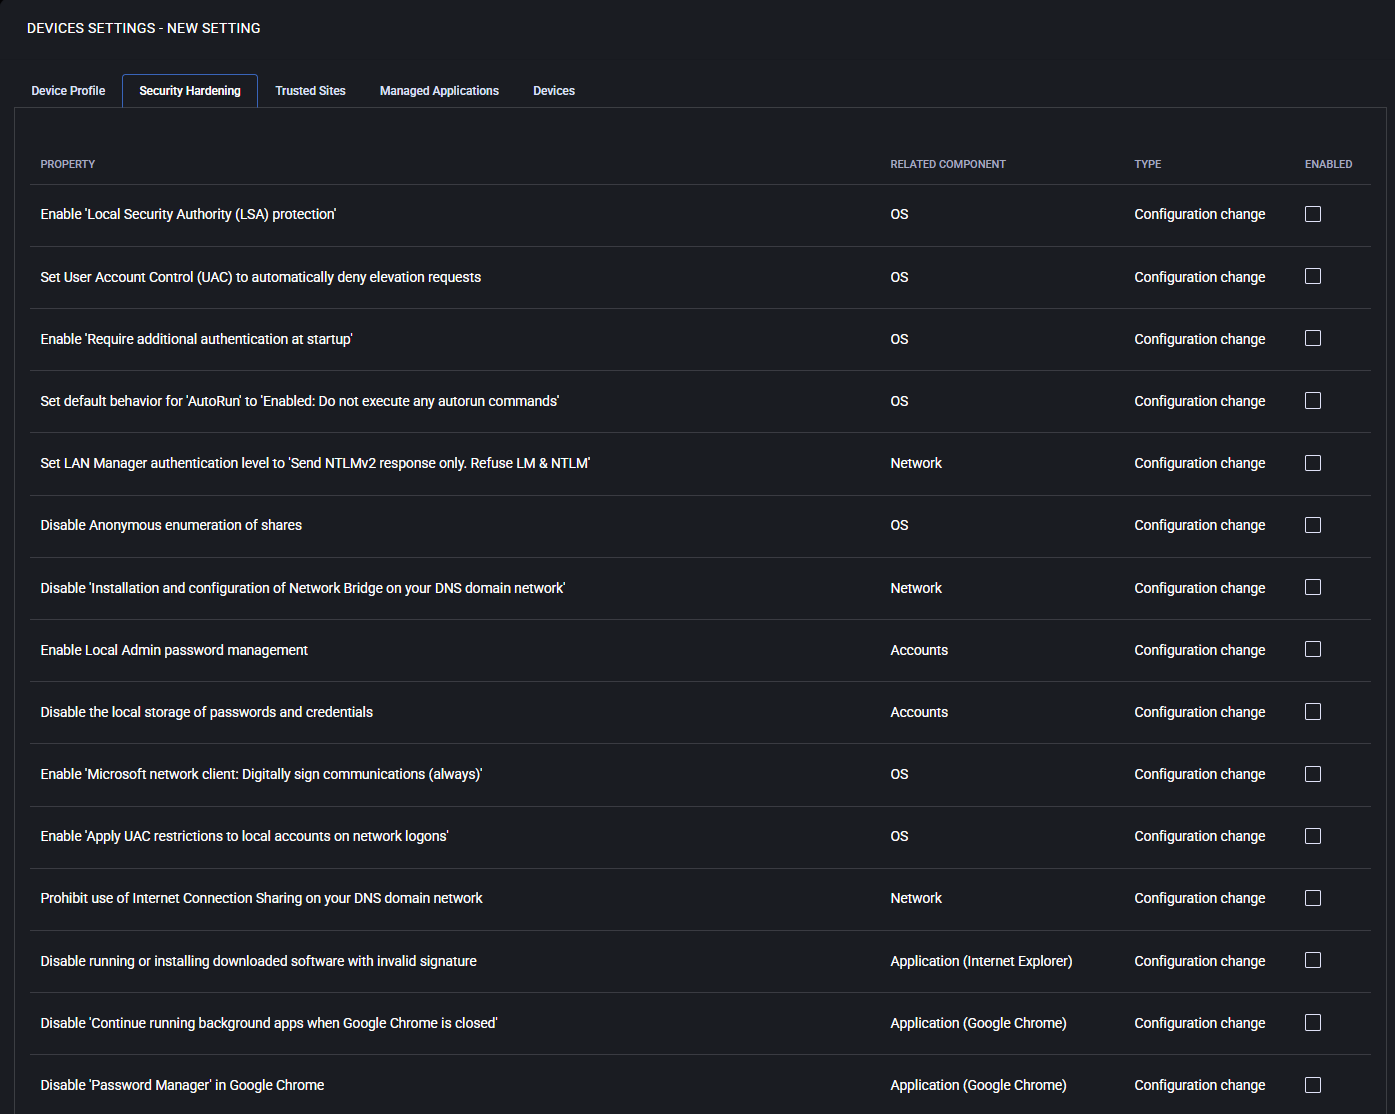Click 'Network' cell in LAN Manager row
Viewport: 1395px width, 1114px height.
pos(916,463)
